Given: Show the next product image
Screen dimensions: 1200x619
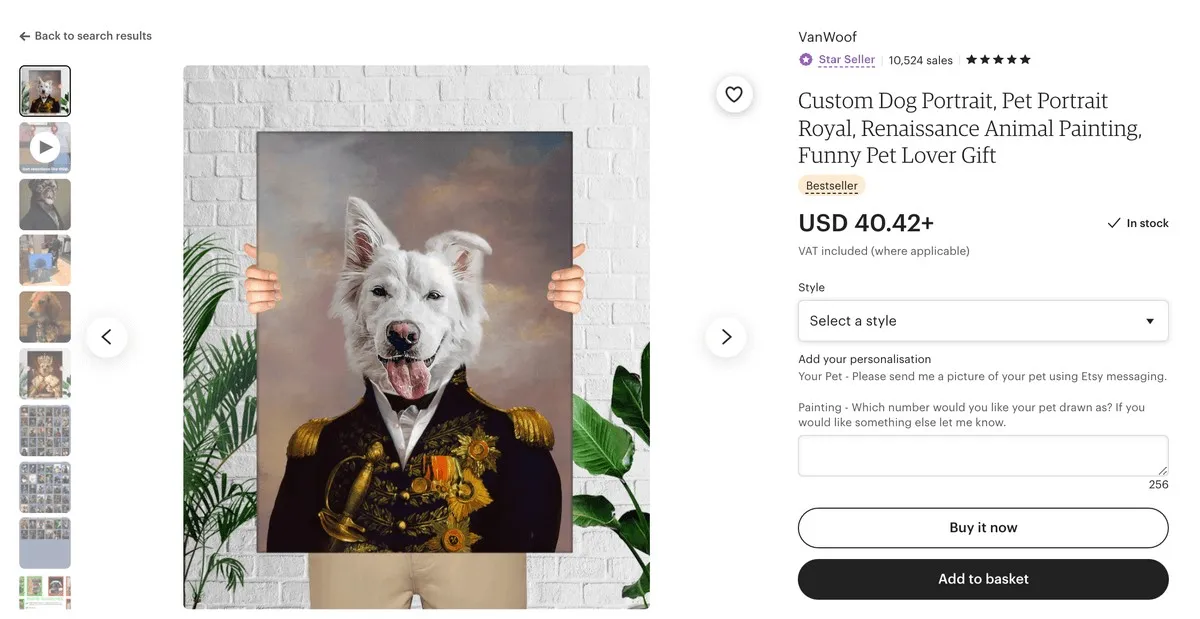Looking at the screenshot, I should tap(726, 337).
